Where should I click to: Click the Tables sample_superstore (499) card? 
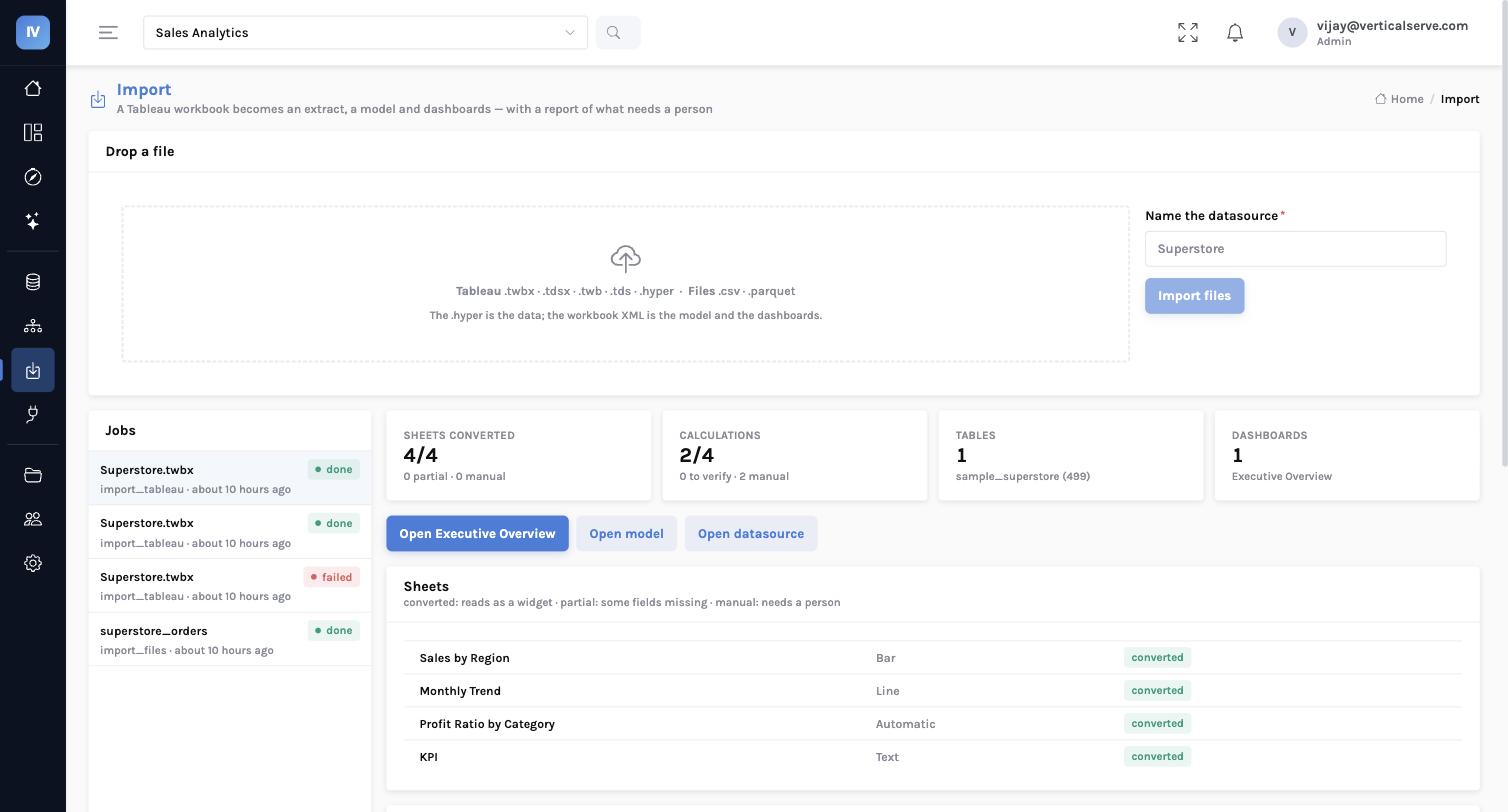tap(1071, 455)
